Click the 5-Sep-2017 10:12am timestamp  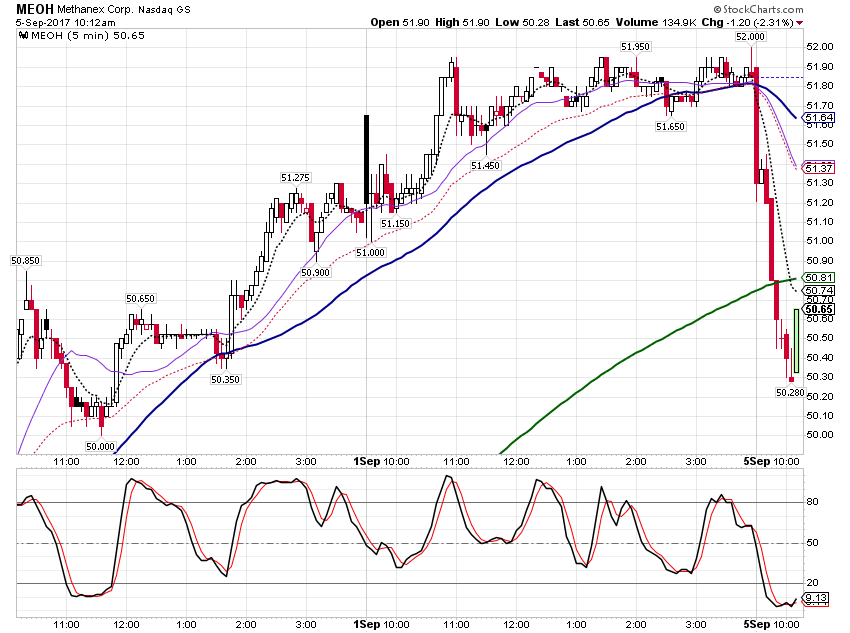(x=66, y=23)
